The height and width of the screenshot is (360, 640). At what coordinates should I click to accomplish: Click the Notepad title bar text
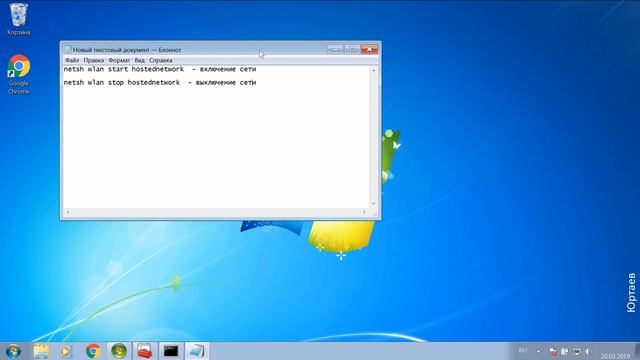point(127,50)
